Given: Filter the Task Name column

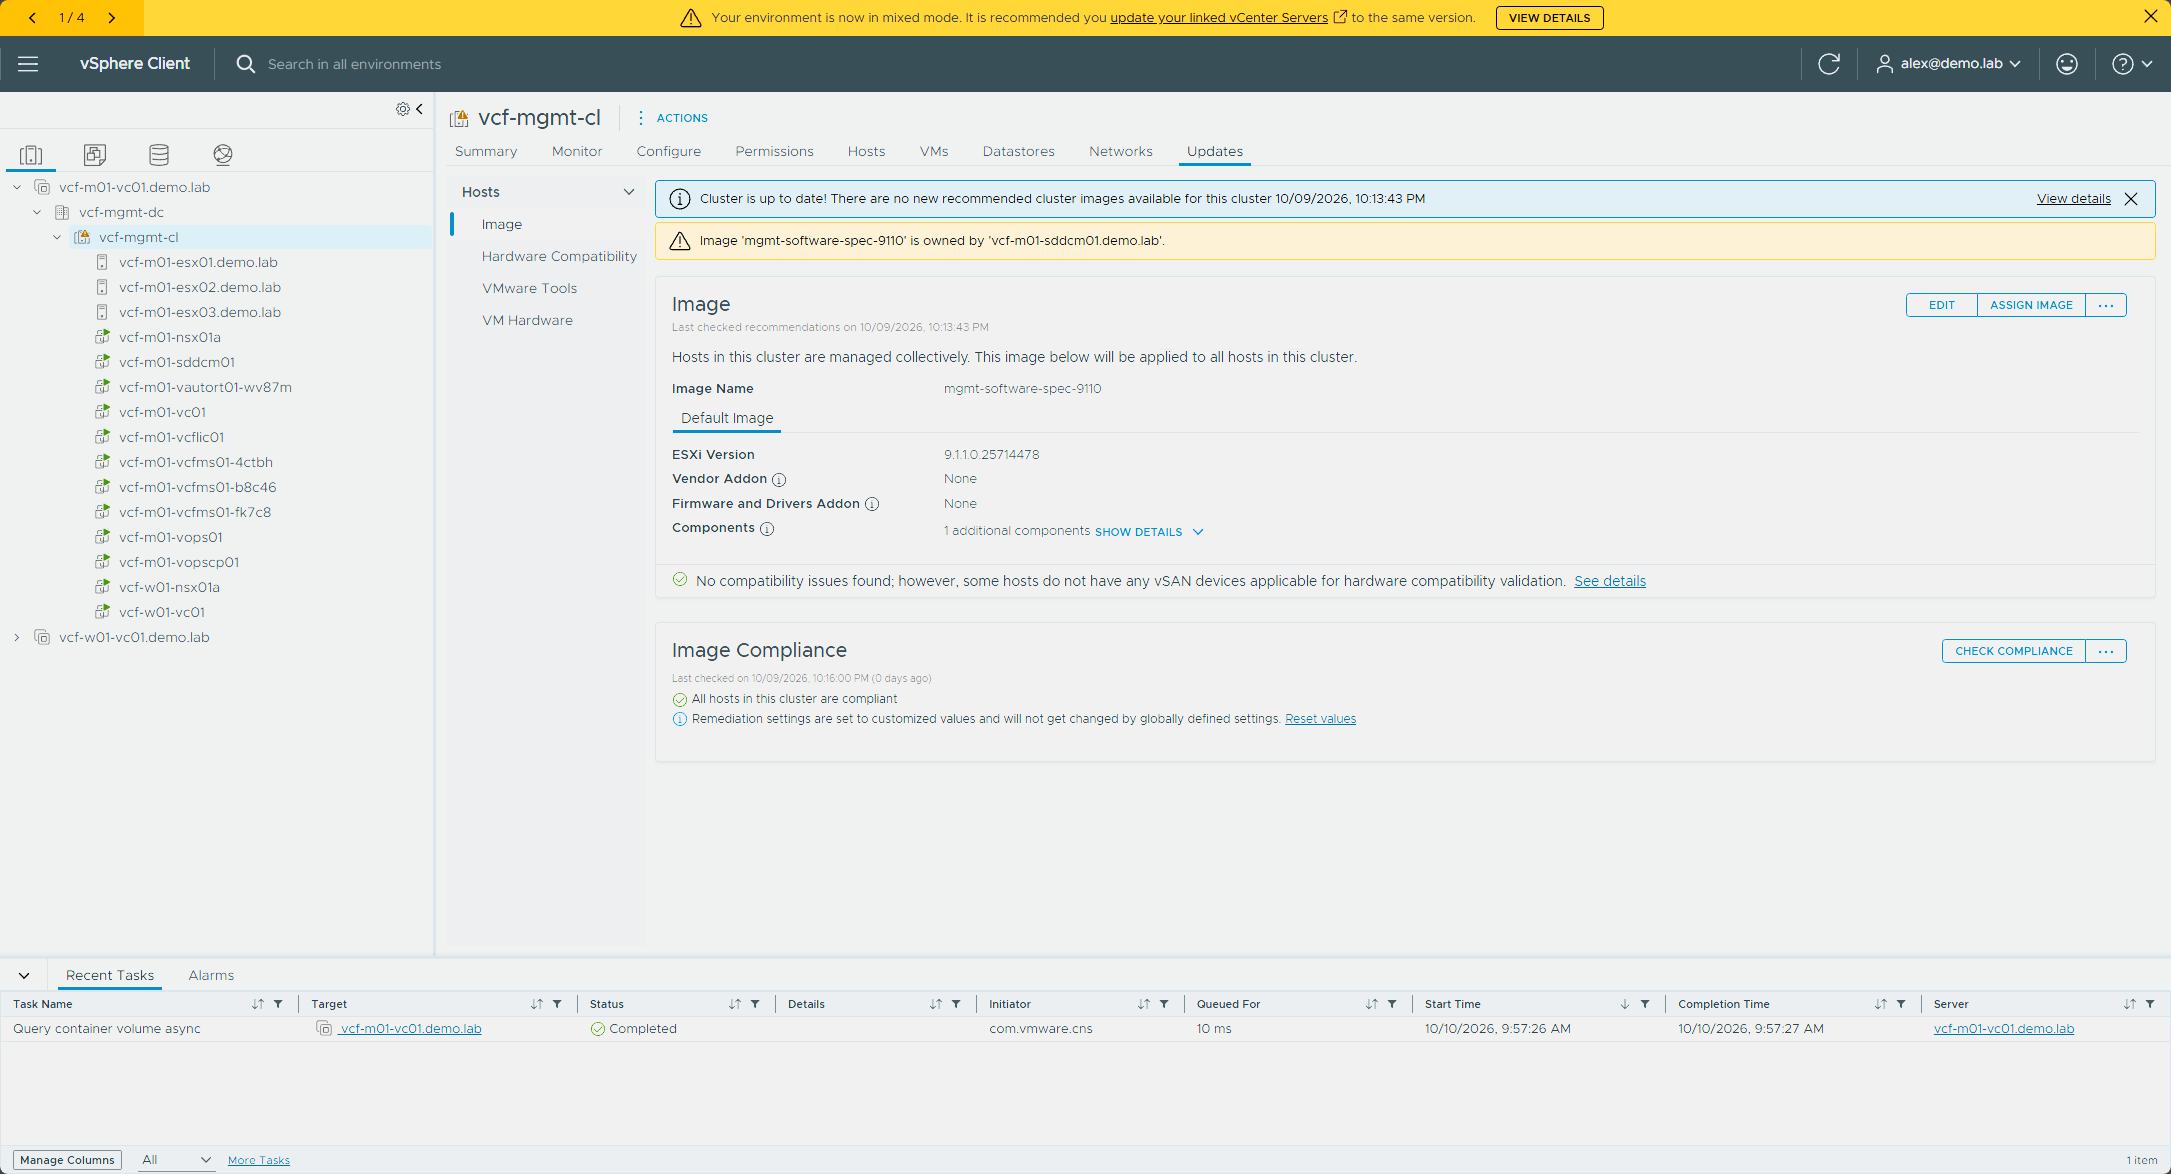Looking at the screenshot, I should [278, 1004].
